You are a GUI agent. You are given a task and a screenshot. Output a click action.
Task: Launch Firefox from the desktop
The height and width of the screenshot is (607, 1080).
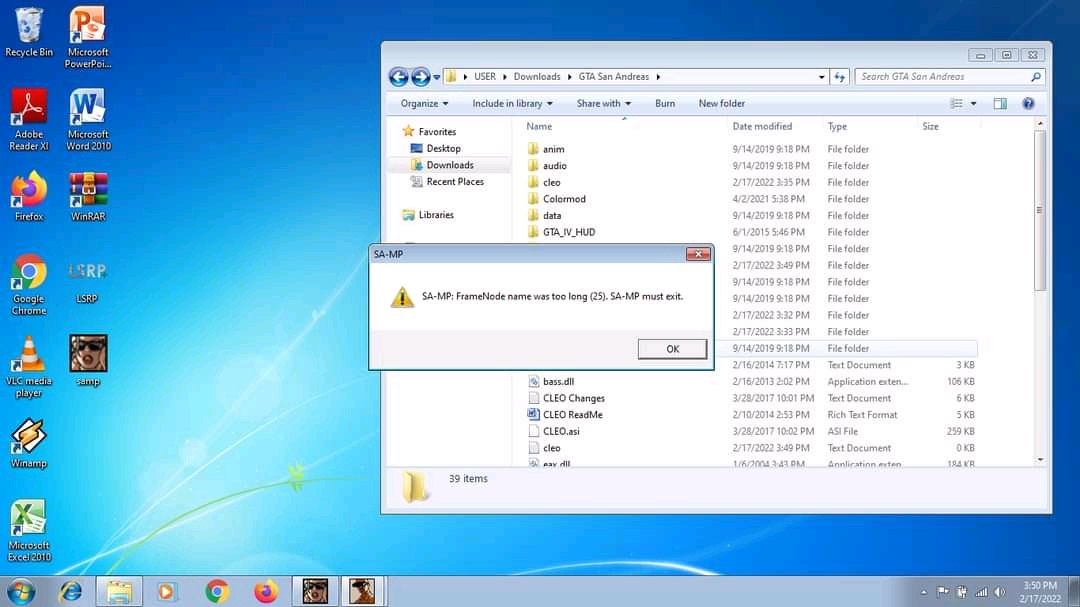click(29, 196)
